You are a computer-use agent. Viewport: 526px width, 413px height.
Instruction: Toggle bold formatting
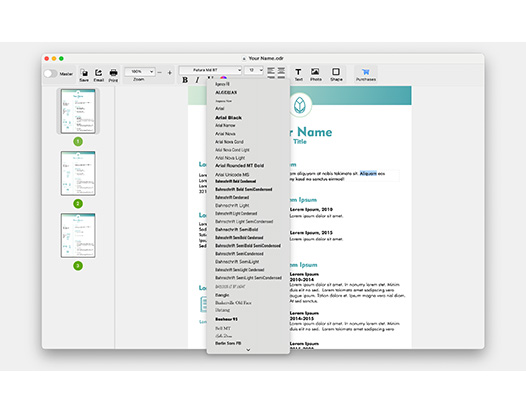click(x=185, y=80)
